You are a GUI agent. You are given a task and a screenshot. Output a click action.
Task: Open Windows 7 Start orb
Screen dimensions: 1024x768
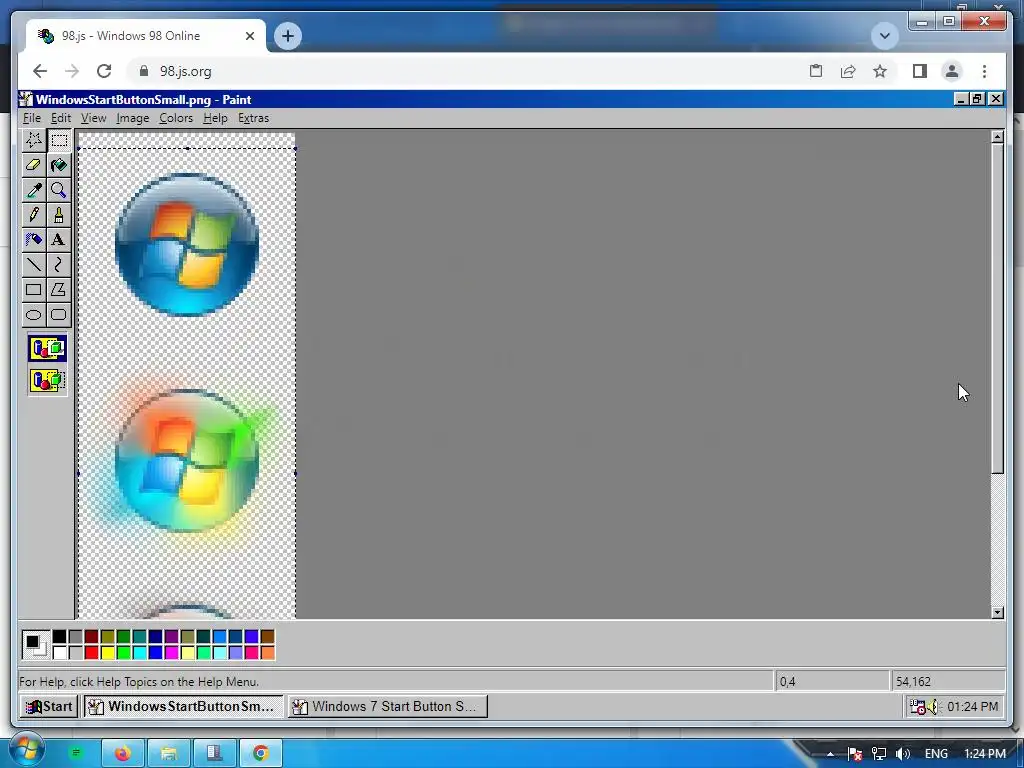pos(26,751)
